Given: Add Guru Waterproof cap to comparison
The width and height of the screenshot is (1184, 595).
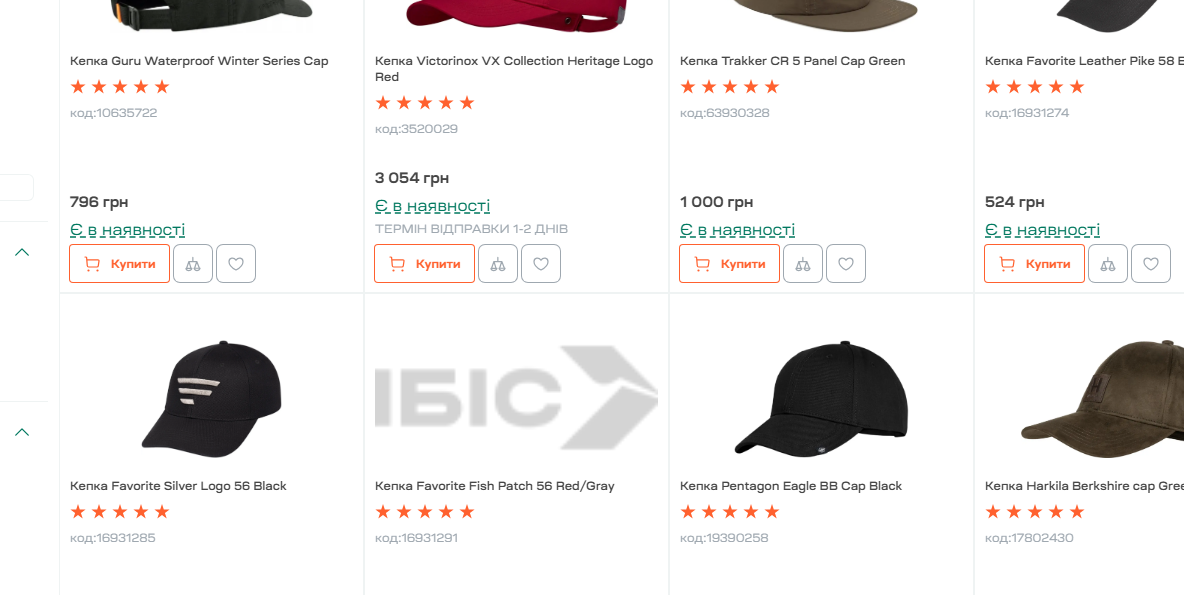Looking at the screenshot, I should coord(193,264).
